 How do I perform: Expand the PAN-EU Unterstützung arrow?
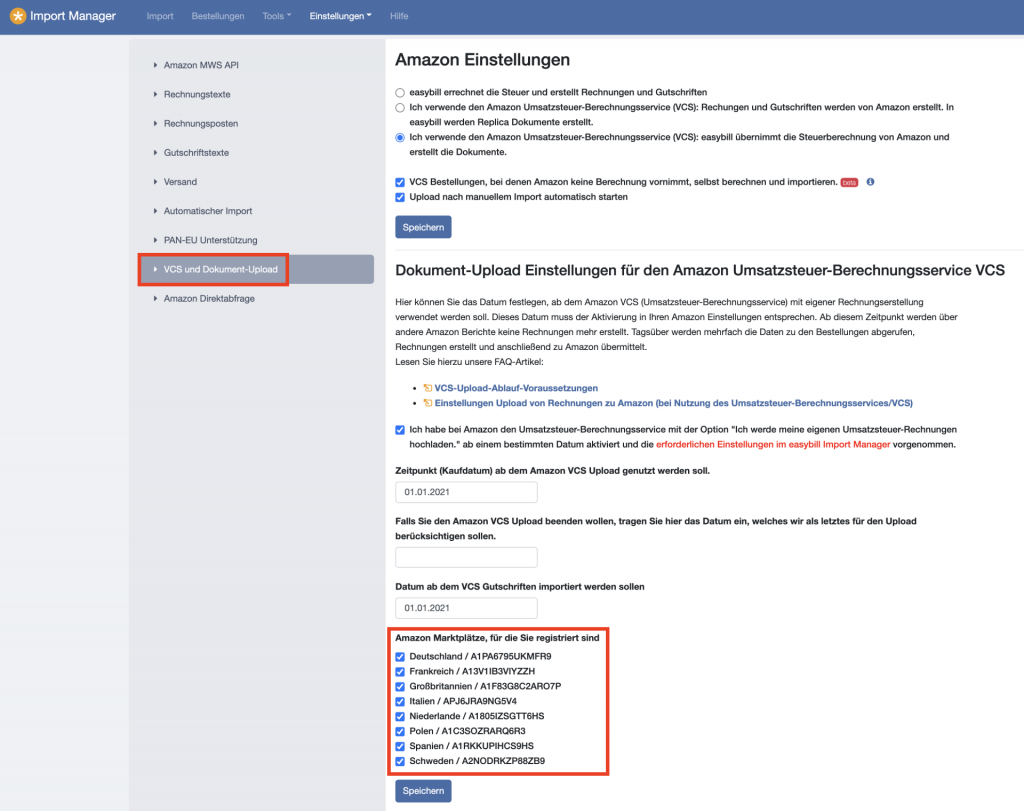coord(155,240)
